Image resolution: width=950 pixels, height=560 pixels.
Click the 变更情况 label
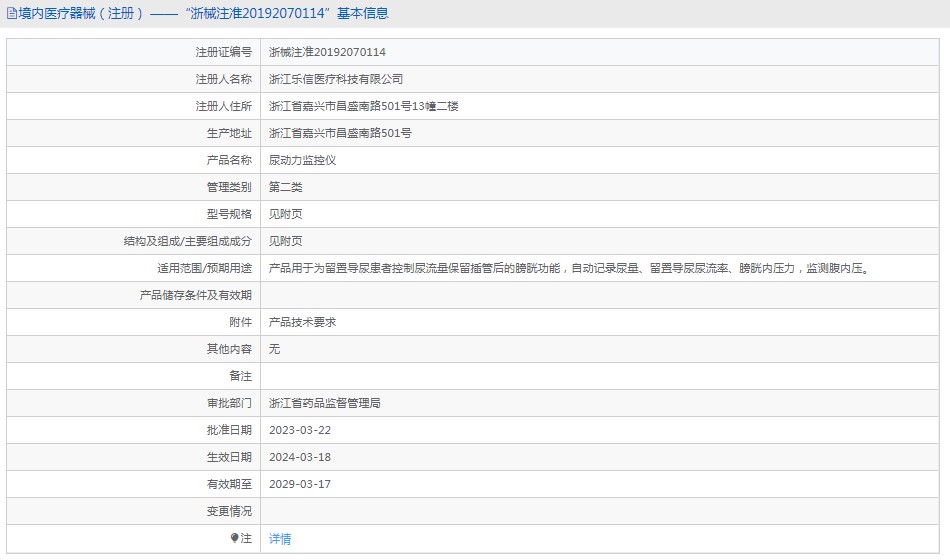point(229,511)
